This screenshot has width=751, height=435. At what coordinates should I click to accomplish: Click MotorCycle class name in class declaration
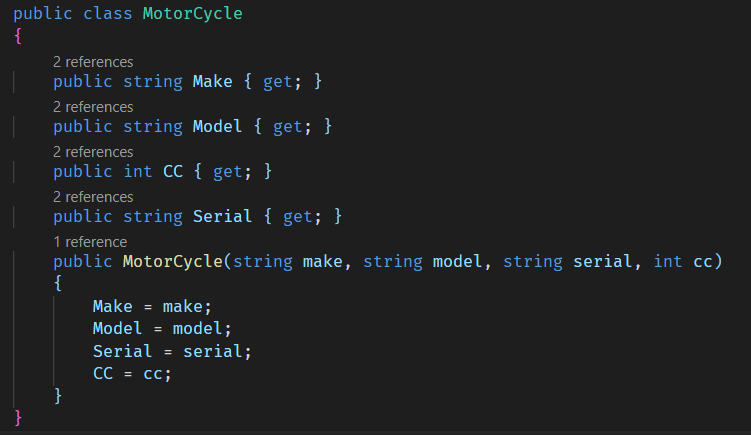[192, 15]
